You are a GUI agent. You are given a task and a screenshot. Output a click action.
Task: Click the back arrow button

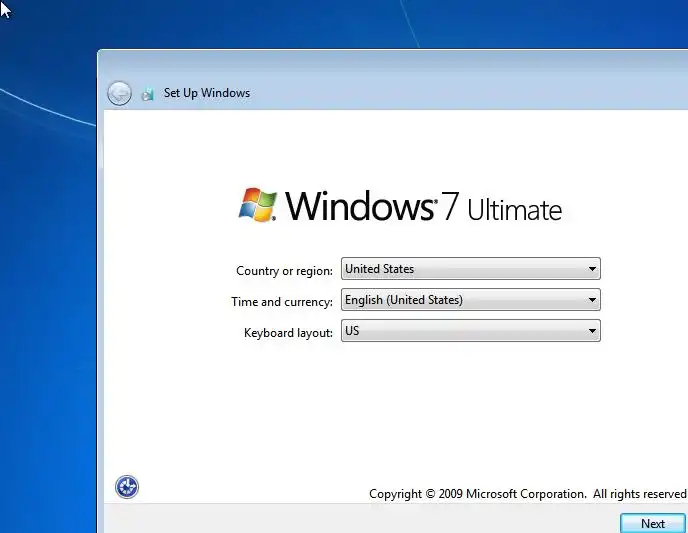point(119,93)
